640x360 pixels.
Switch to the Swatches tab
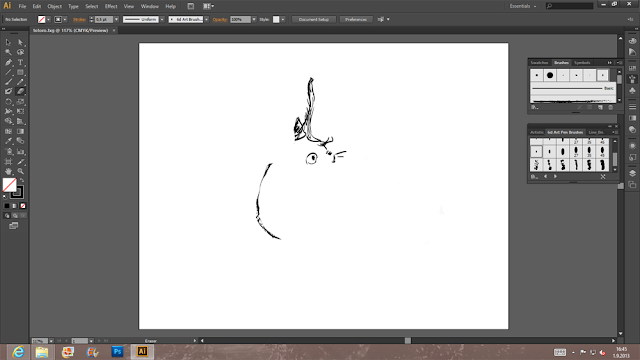(539, 63)
